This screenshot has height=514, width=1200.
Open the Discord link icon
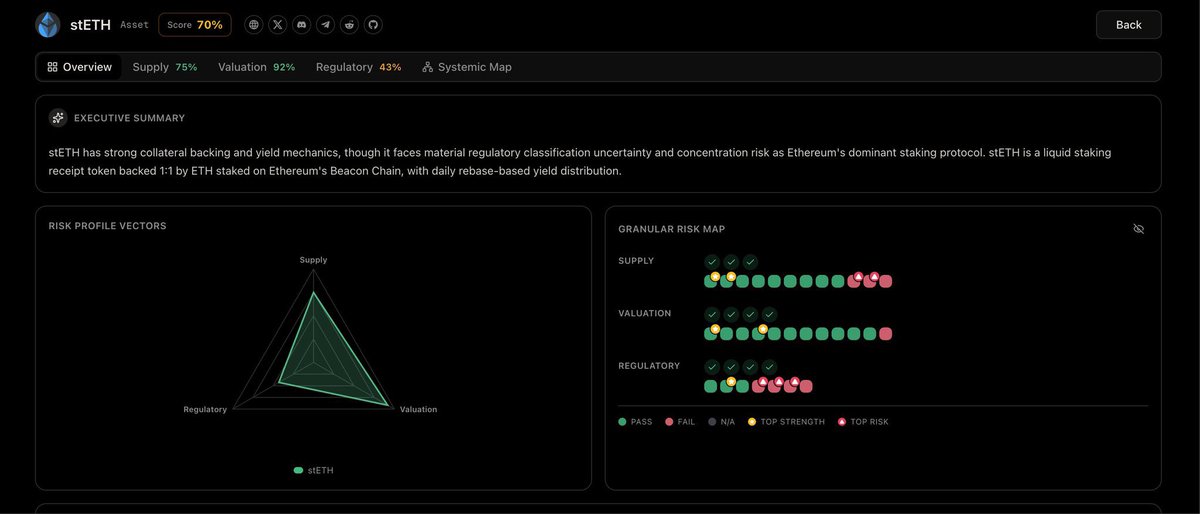pos(301,24)
